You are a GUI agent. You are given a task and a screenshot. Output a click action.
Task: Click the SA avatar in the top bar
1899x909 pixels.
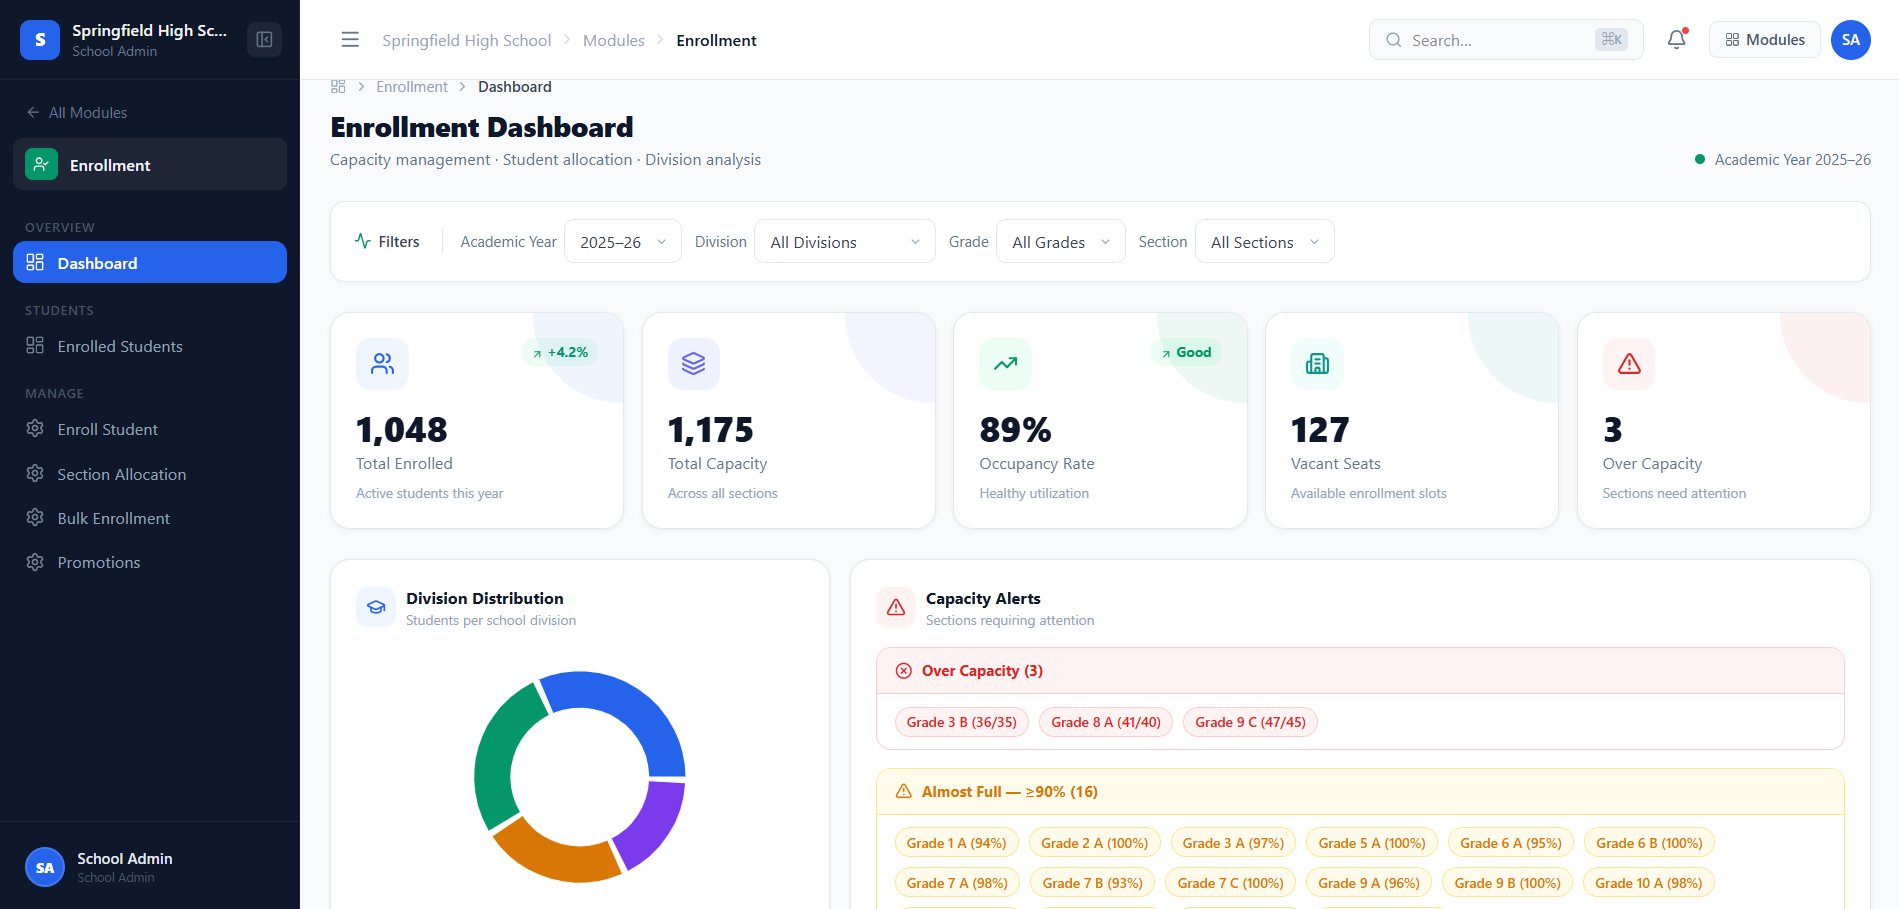pos(1851,40)
